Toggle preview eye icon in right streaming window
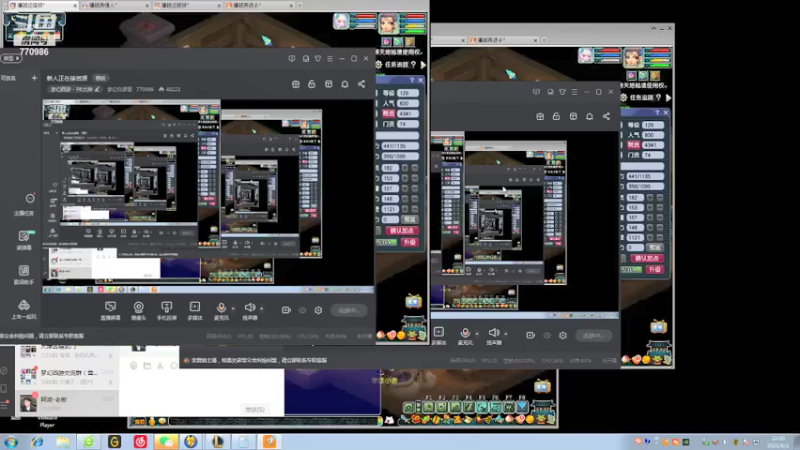This screenshot has width=800, height=450. coord(547,336)
